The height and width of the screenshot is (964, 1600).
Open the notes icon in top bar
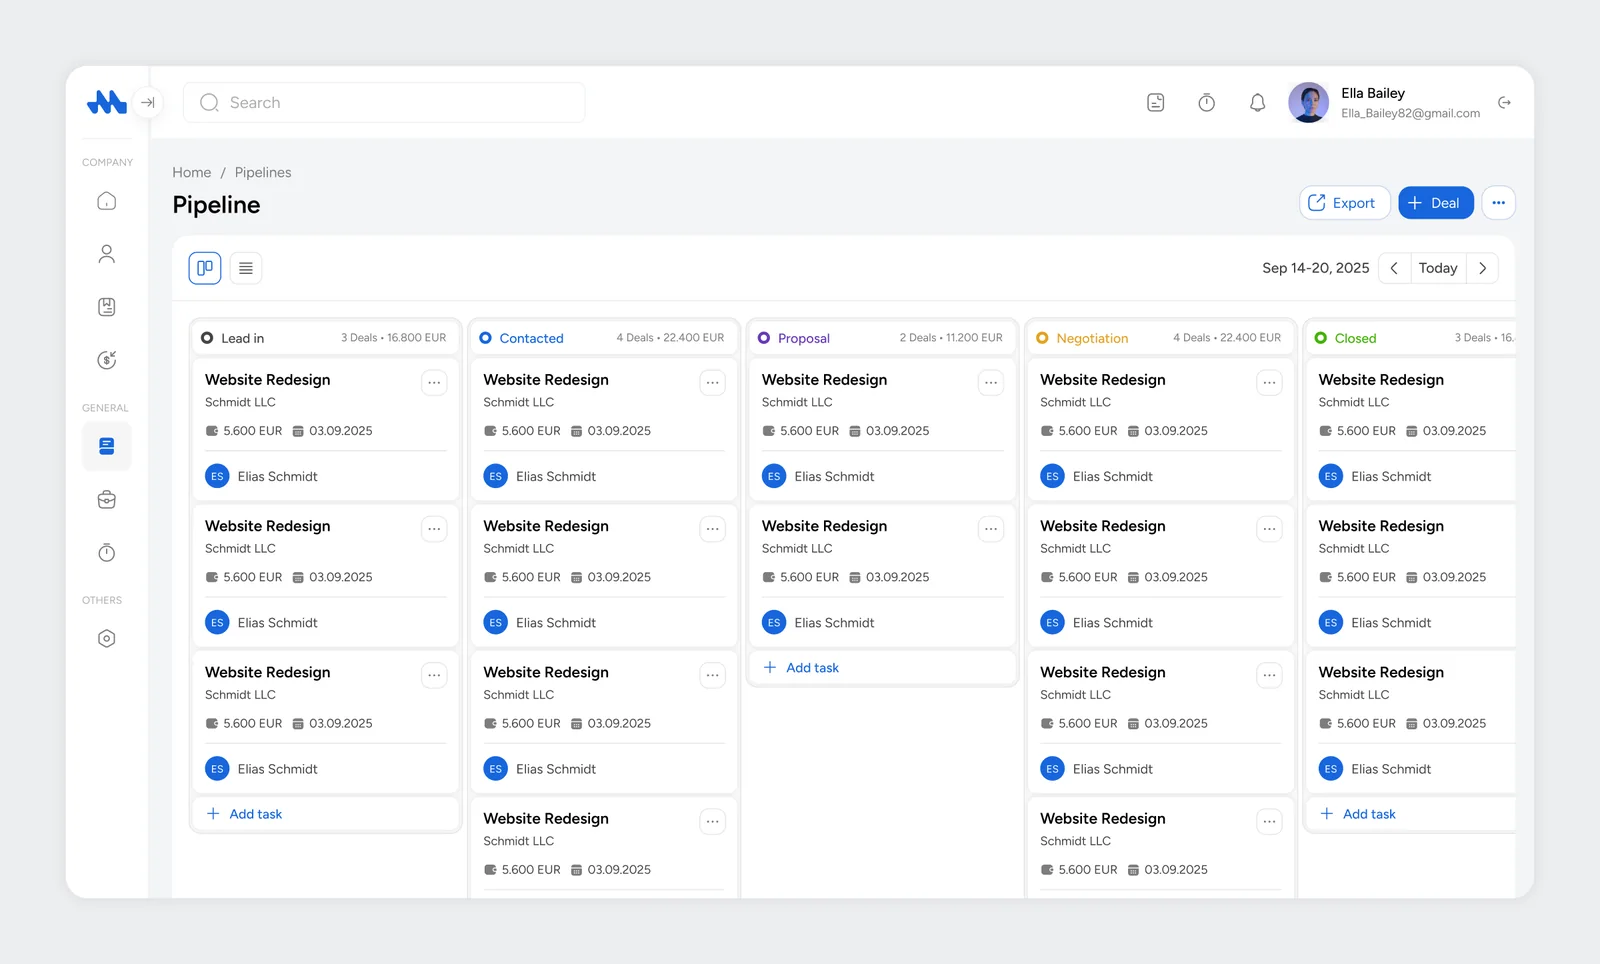tap(1156, 102)
